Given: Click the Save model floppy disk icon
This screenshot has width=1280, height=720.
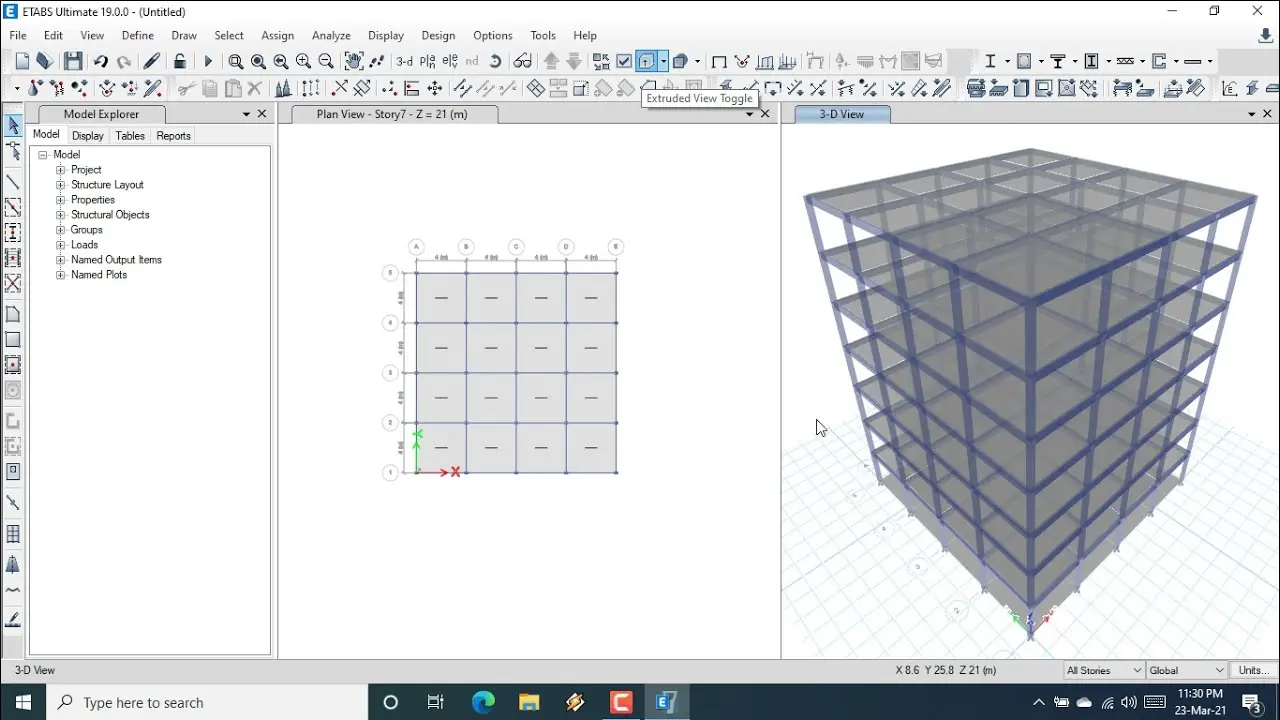Looking at the screenshot, I should 73,62.
